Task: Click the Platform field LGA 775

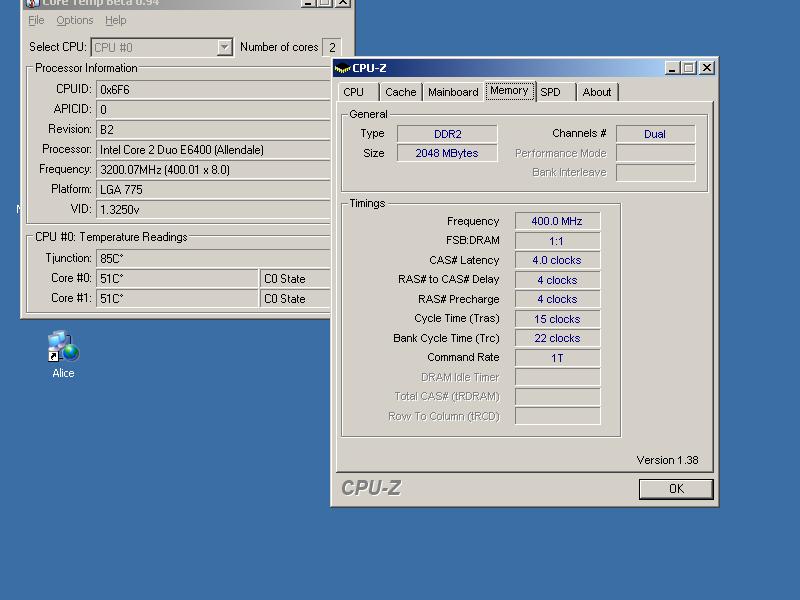Action: click(x=213, y=189)
